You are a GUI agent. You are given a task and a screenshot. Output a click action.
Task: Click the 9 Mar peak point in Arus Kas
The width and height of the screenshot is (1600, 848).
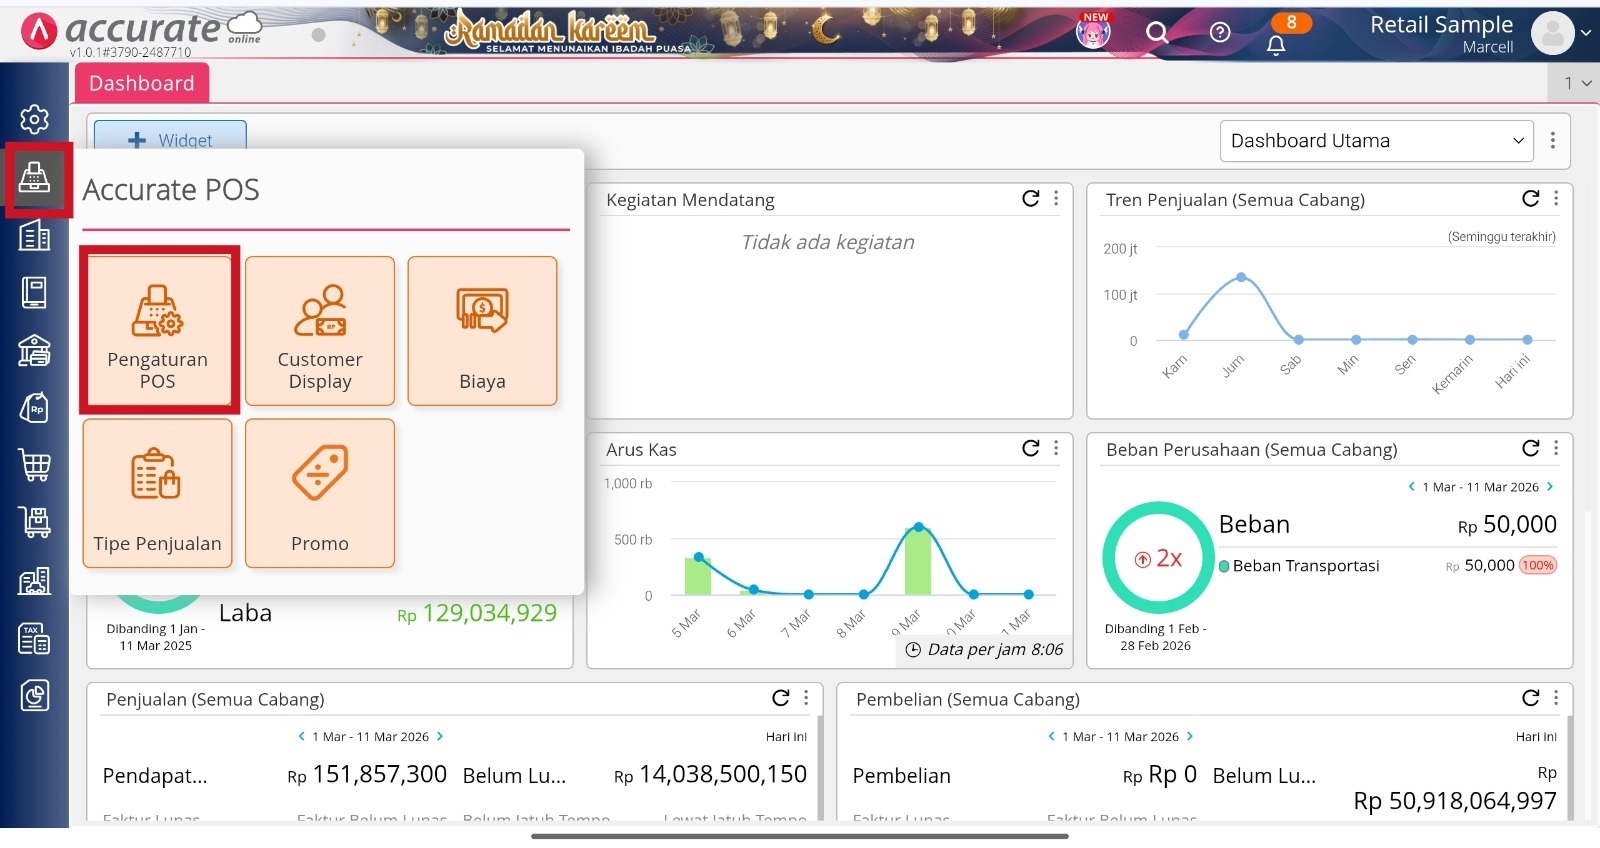918,527
